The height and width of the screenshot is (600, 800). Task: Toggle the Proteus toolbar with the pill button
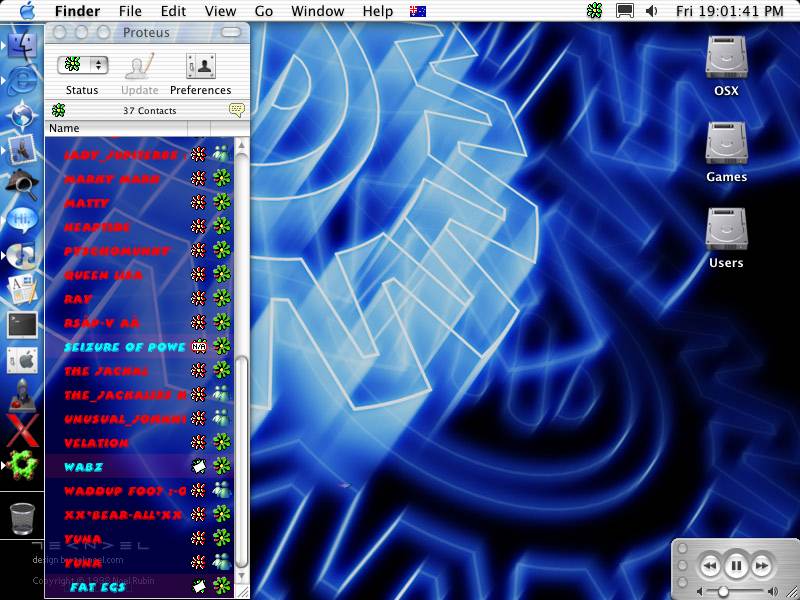click(x=231, y=33)
